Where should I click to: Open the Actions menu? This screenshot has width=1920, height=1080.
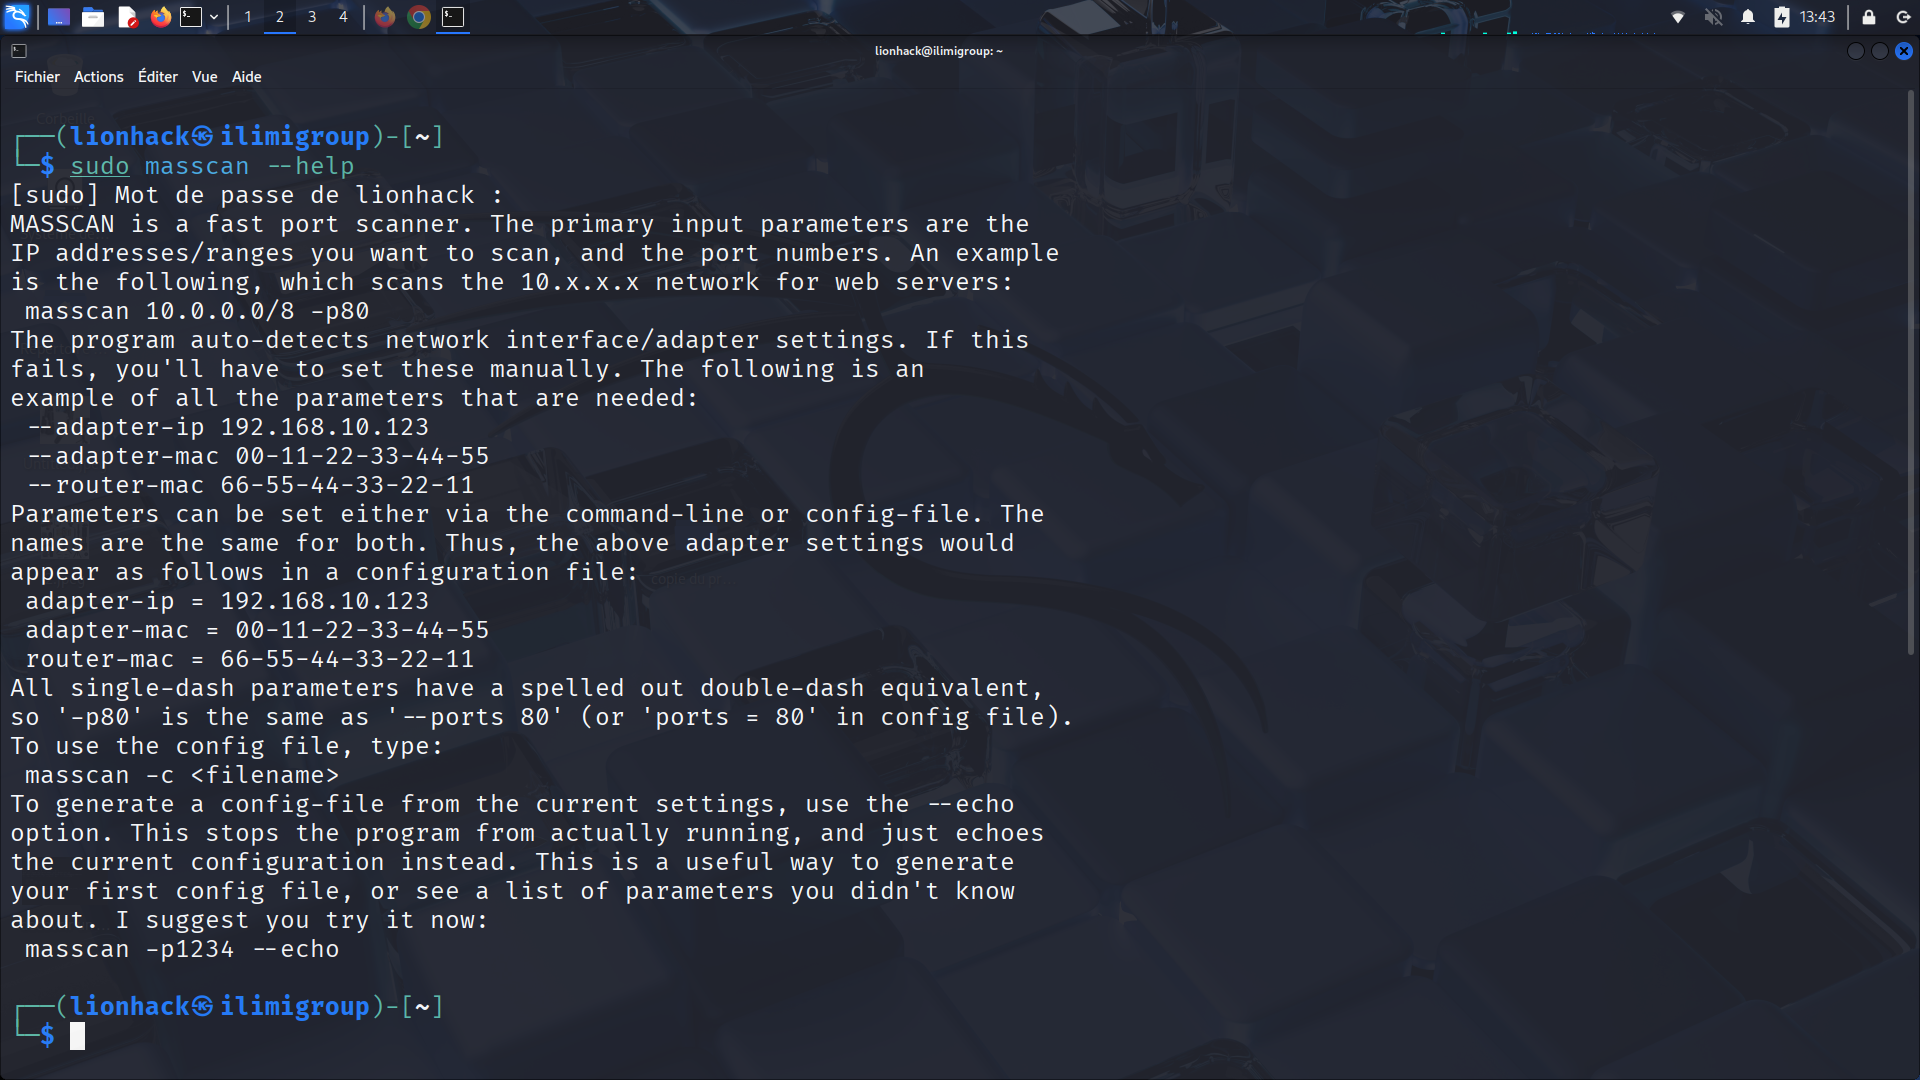pos(98,77)
